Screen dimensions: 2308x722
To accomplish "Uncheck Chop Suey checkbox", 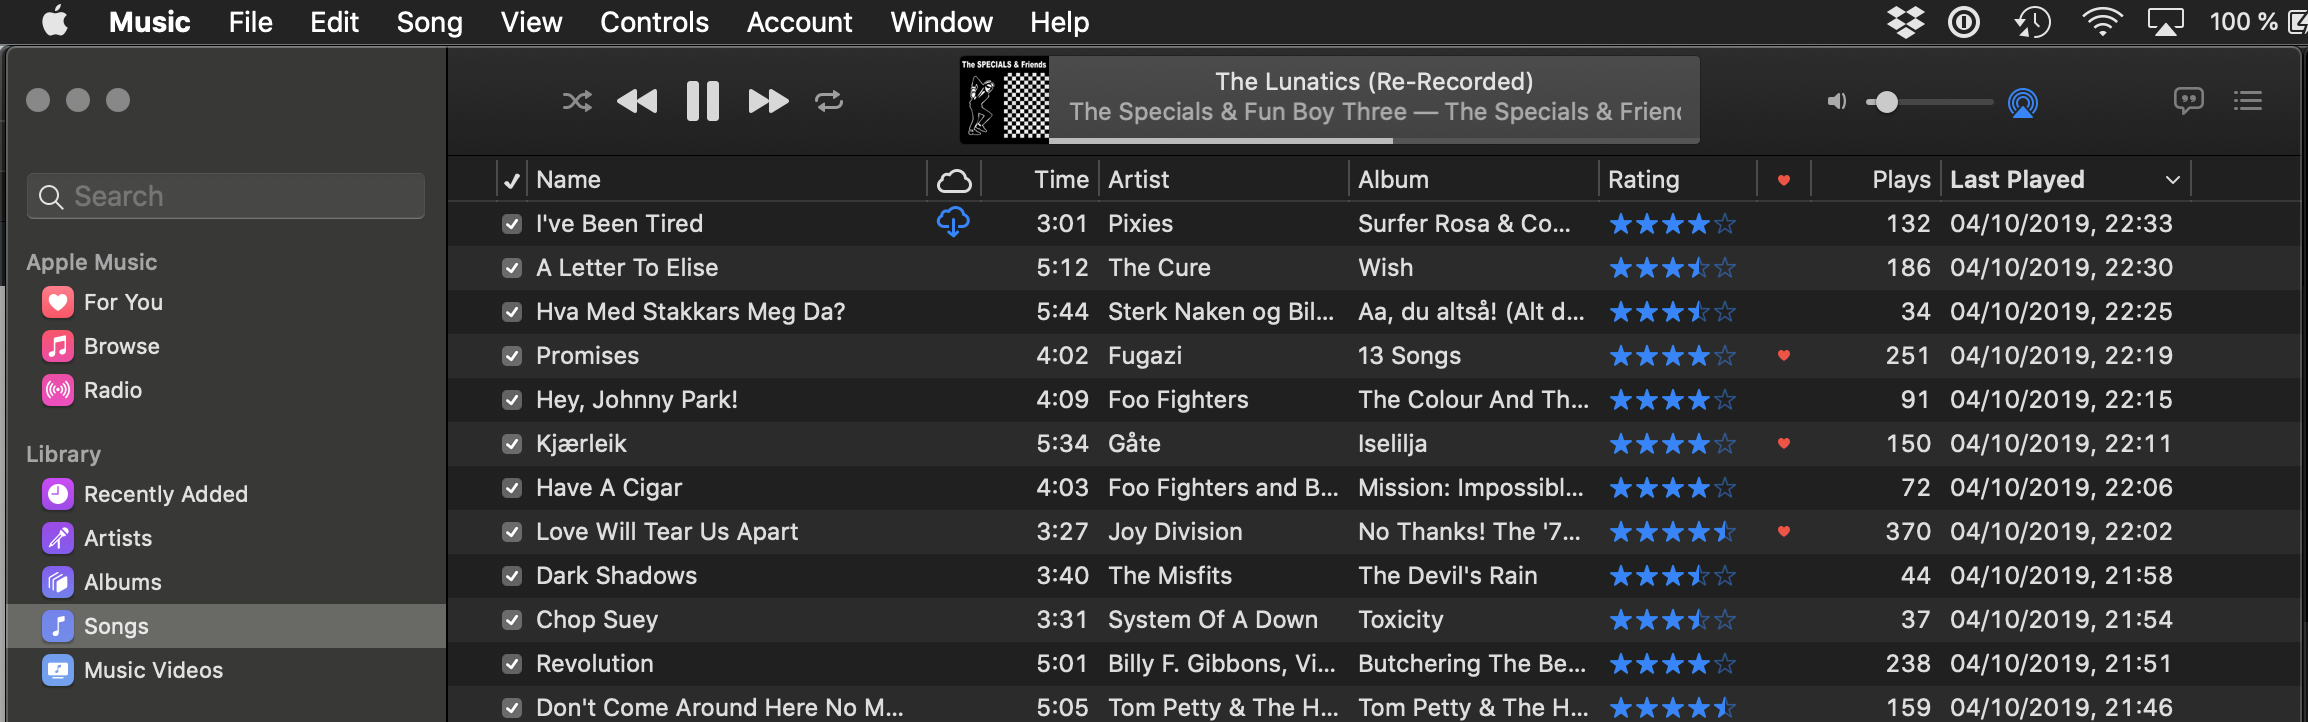I will (512, 620).
